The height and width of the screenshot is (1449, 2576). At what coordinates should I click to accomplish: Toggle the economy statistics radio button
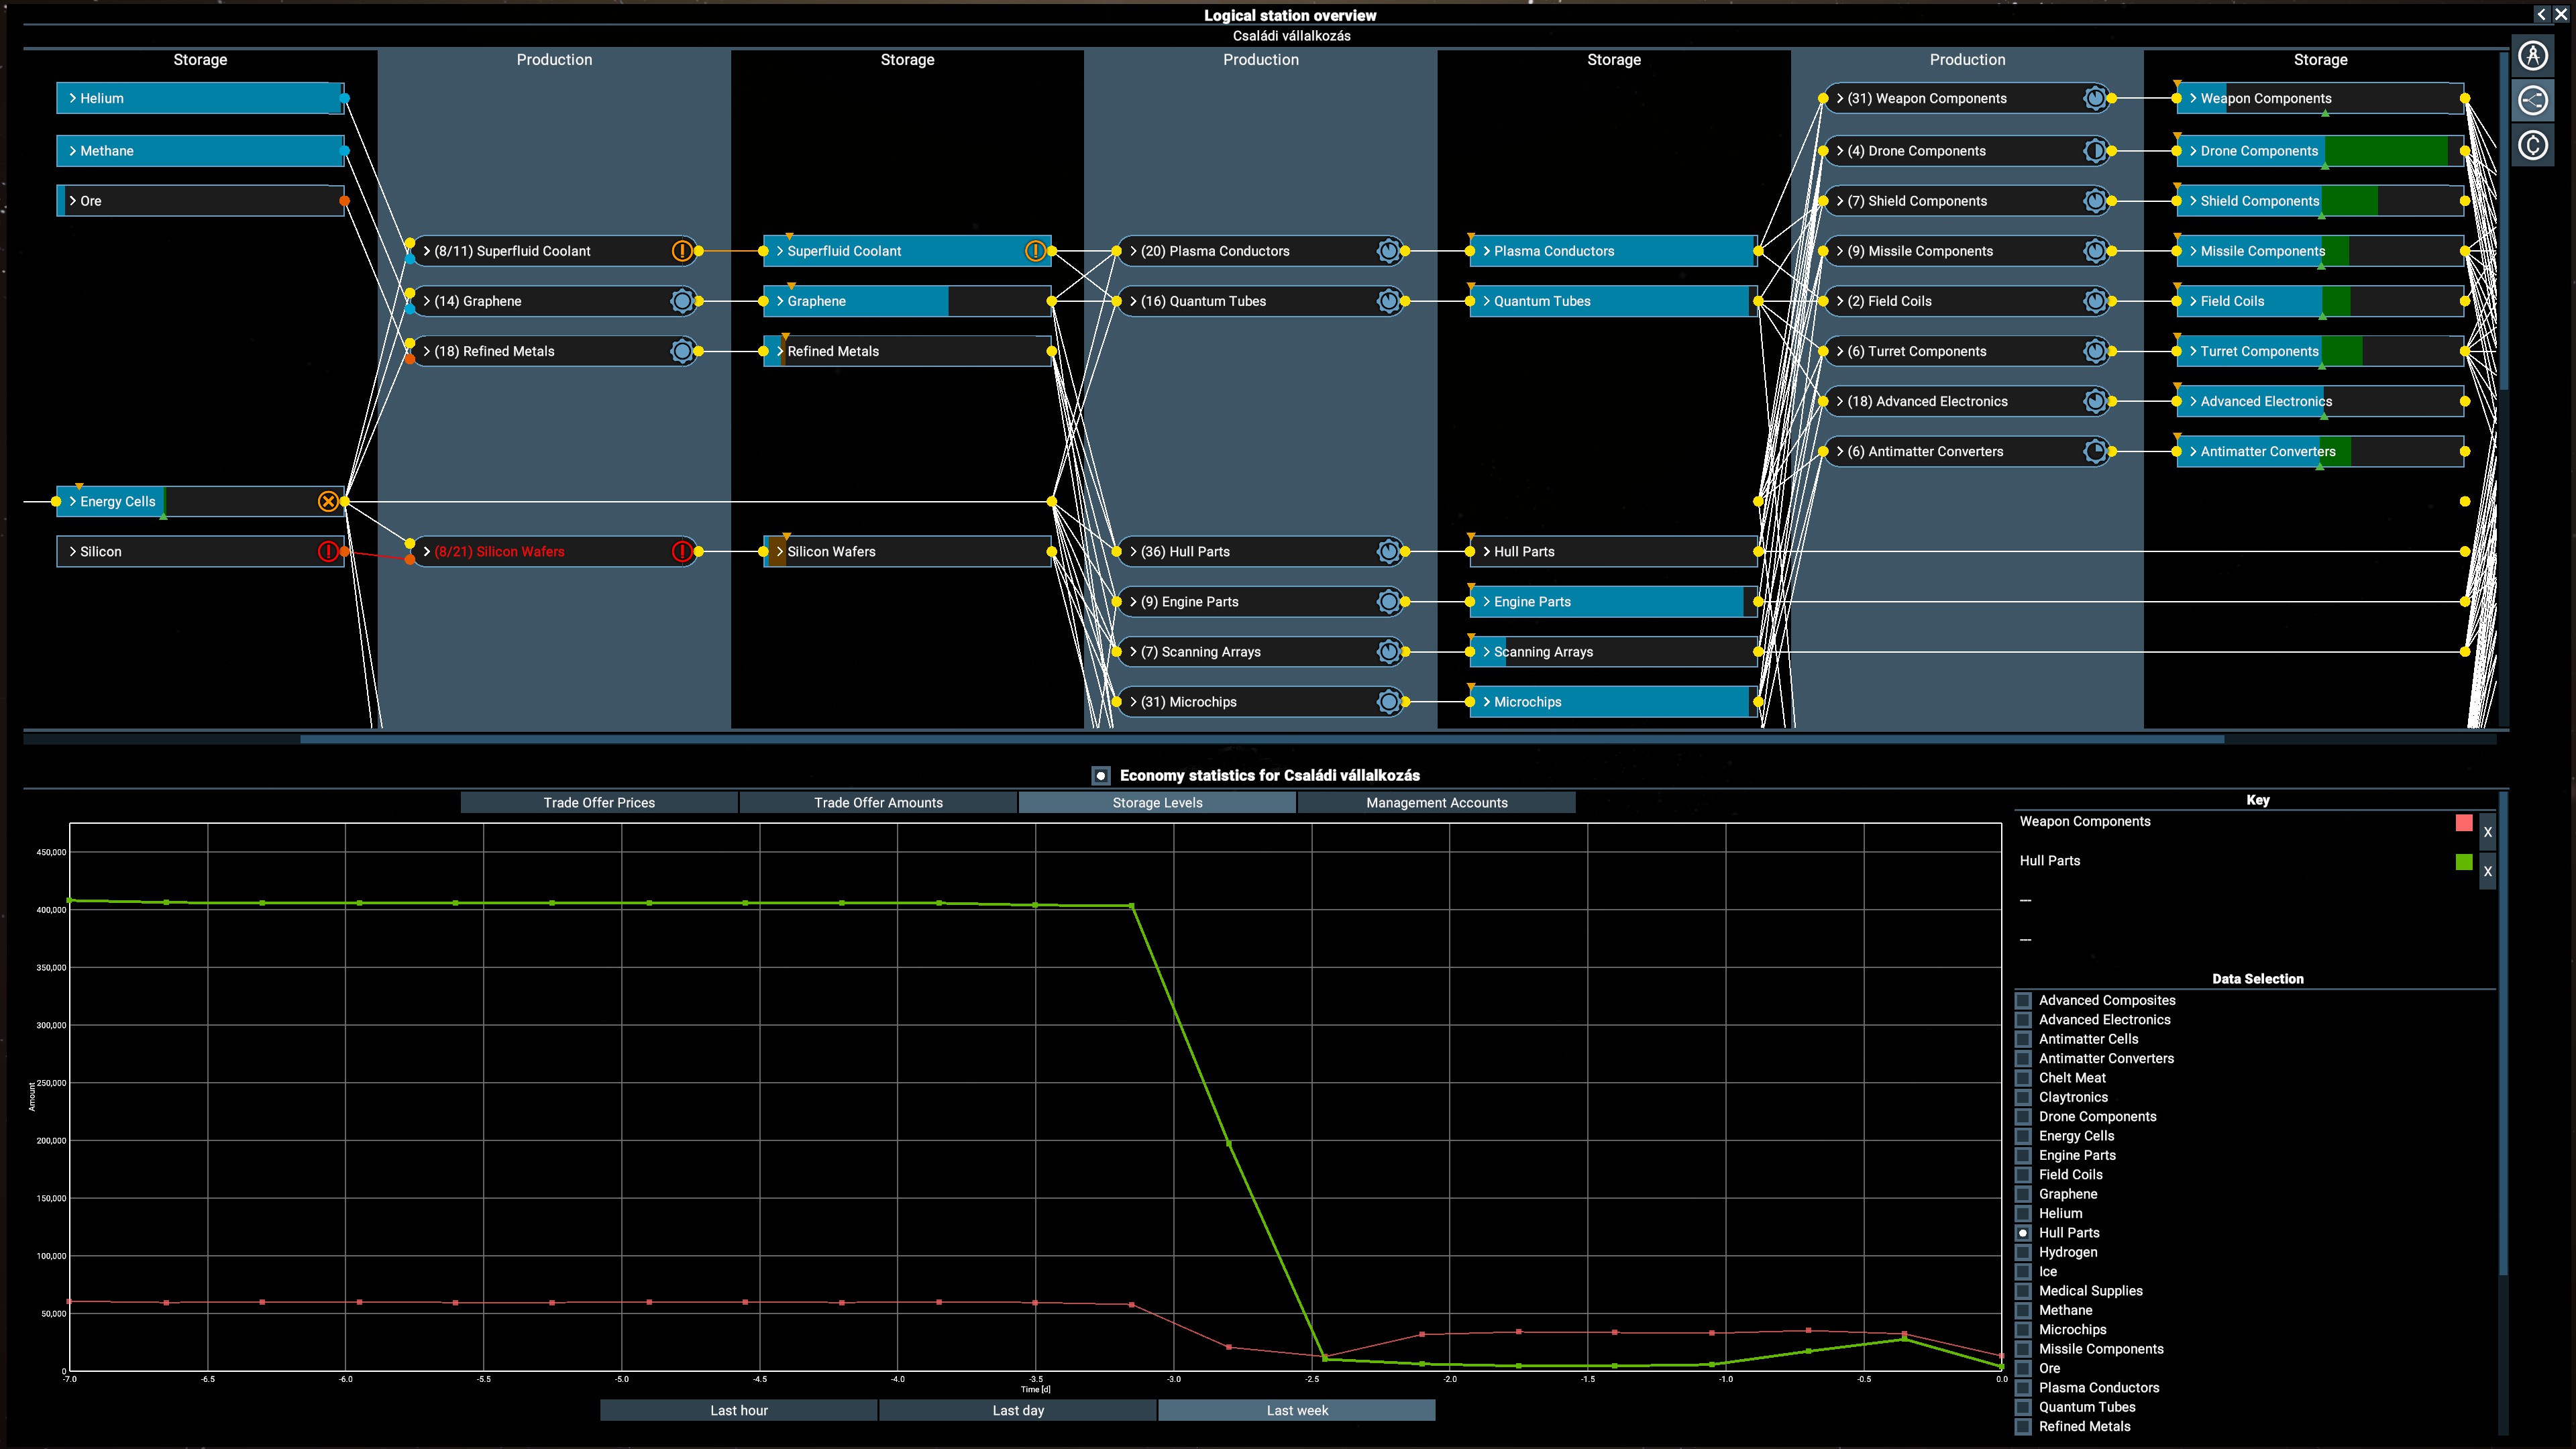click(x=1101, y=775)
